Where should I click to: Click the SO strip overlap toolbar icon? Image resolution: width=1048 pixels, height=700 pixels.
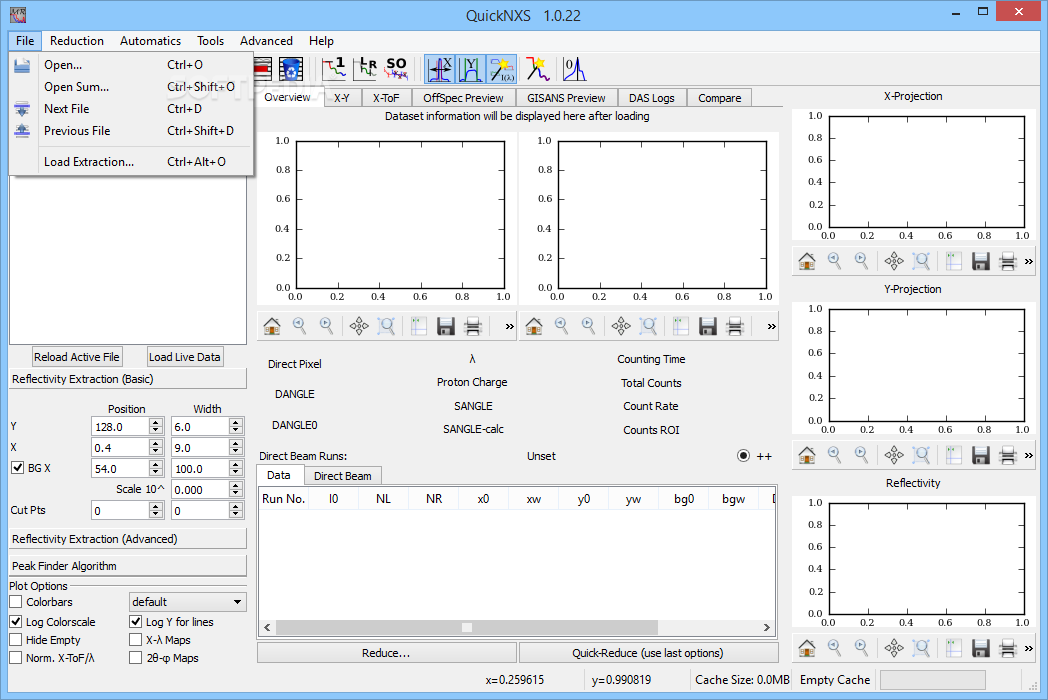(x=396, y=69)
